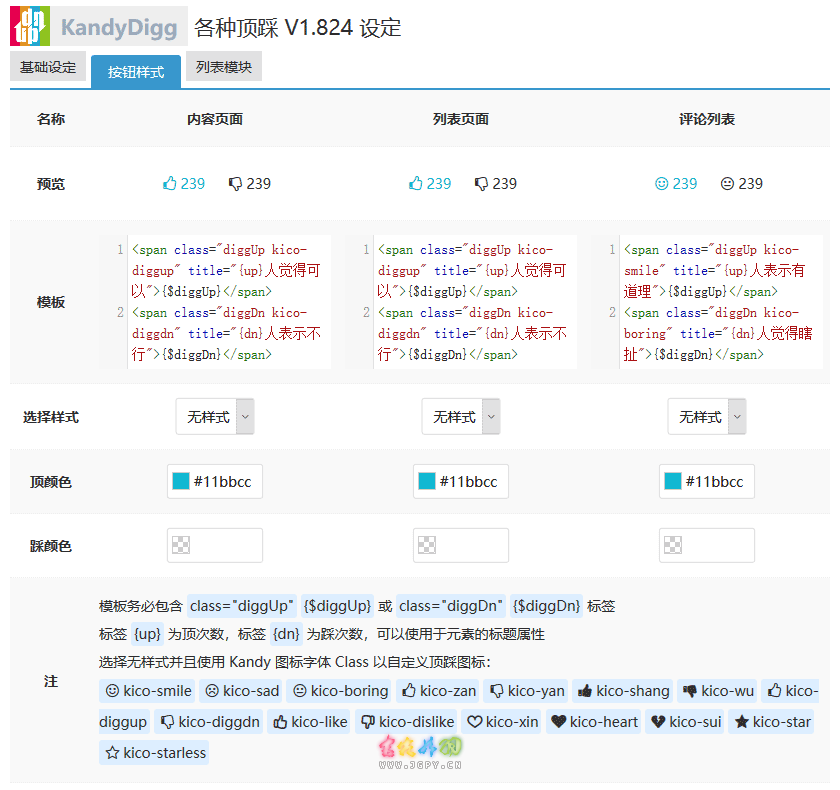
Task: Select the 按钮样式 tab
Action: point(136,72)
